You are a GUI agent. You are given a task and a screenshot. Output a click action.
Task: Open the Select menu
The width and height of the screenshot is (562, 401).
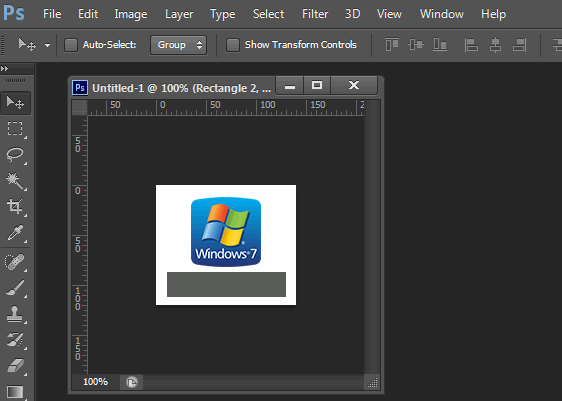[x=268, y=14]
